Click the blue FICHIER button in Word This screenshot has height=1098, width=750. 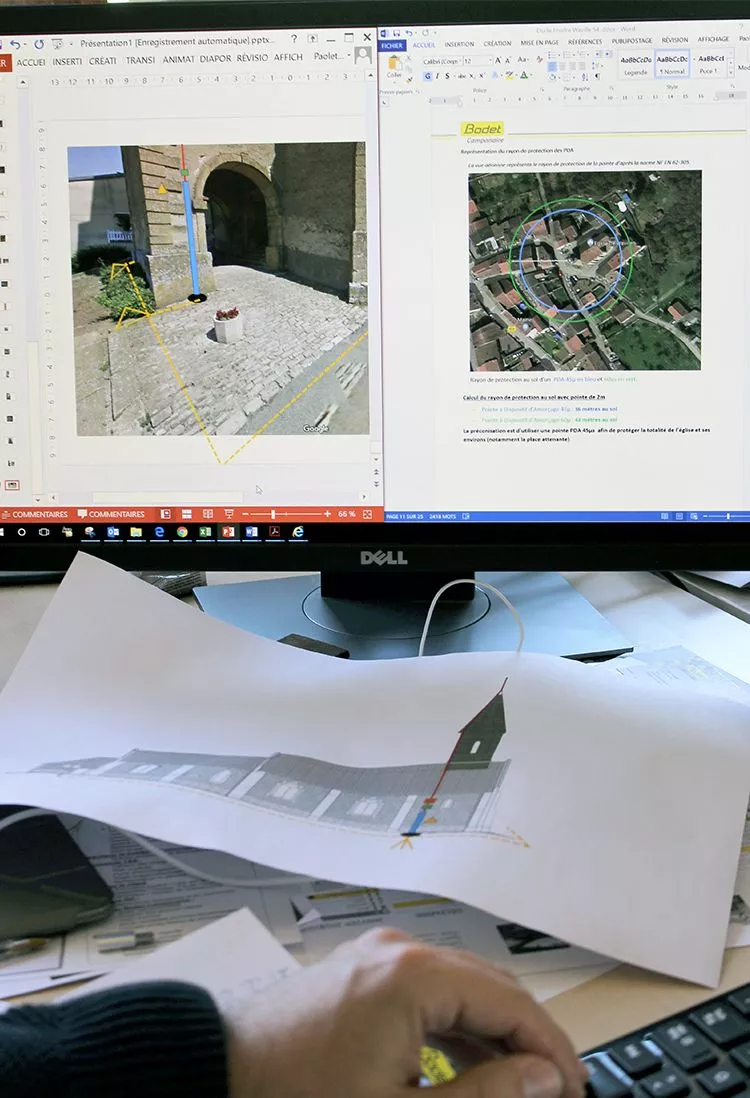(x=392, y=45)
